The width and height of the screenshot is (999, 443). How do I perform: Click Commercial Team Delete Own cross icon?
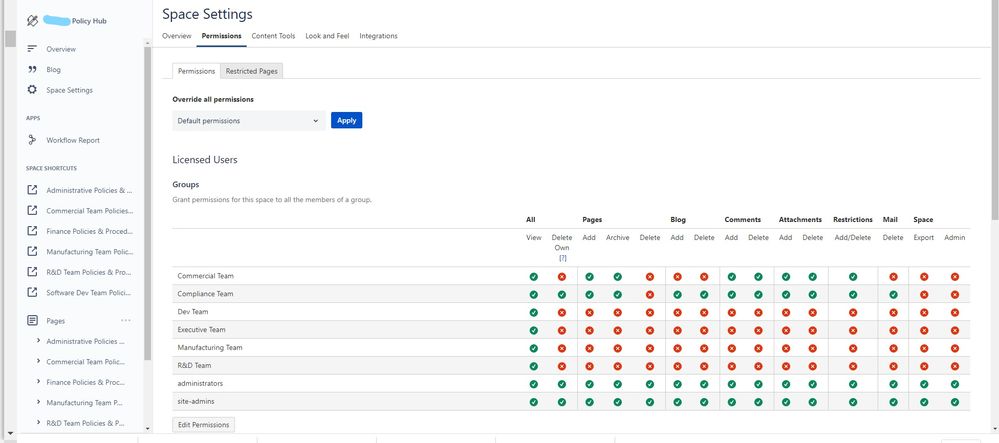point(561,277)
